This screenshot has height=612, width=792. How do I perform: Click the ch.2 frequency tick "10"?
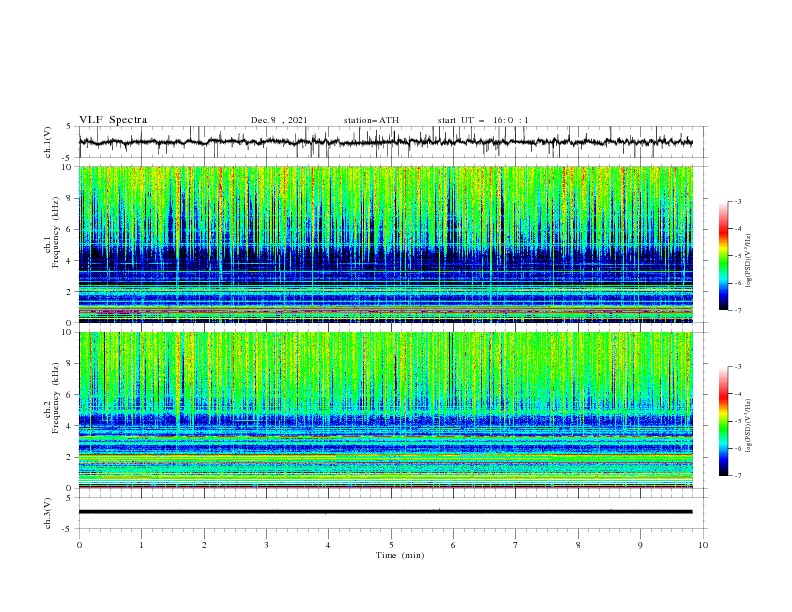point(68,332)
